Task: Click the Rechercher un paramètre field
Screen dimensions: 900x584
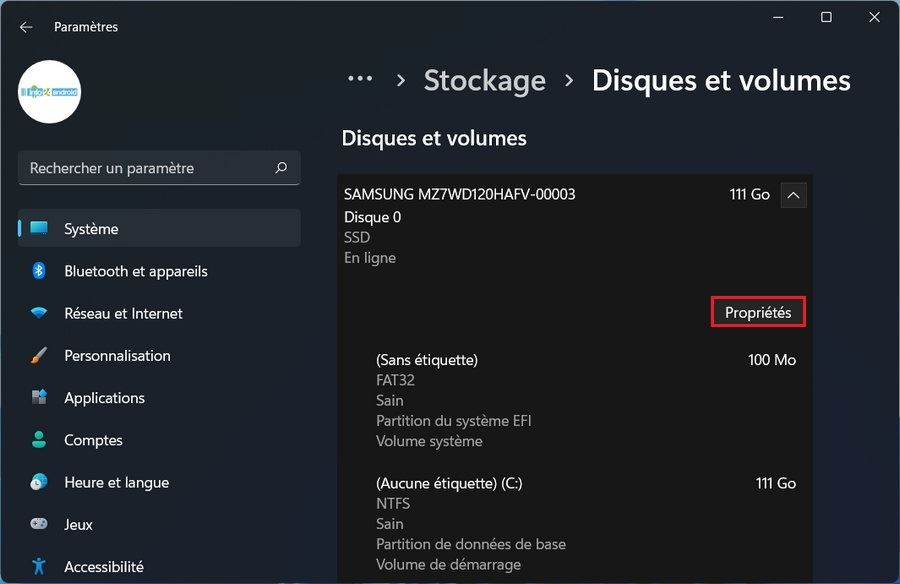Action: [x=150, y=167]
